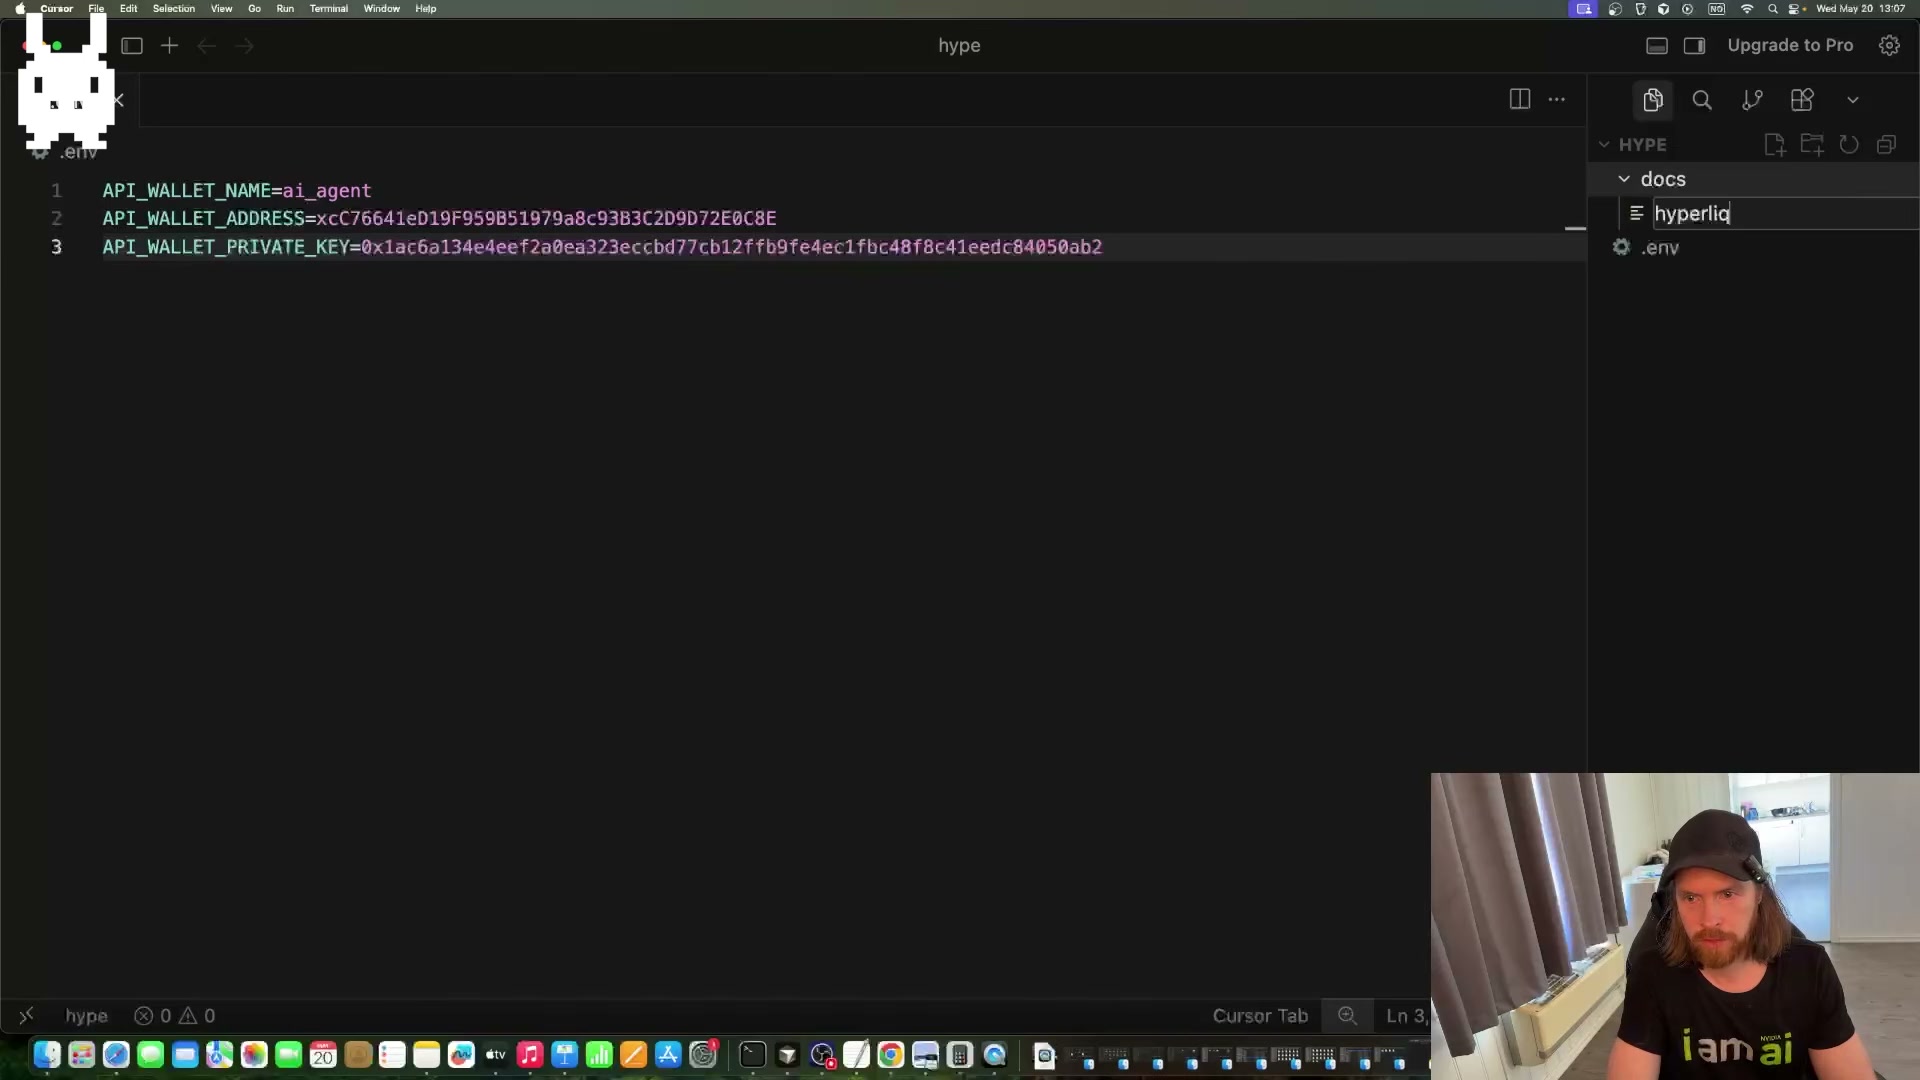Click the API_WALLET_PRIVATE_KEY line
Image resolution: width=1920 pixels, height=1080 pixels.
pos(602,247)
